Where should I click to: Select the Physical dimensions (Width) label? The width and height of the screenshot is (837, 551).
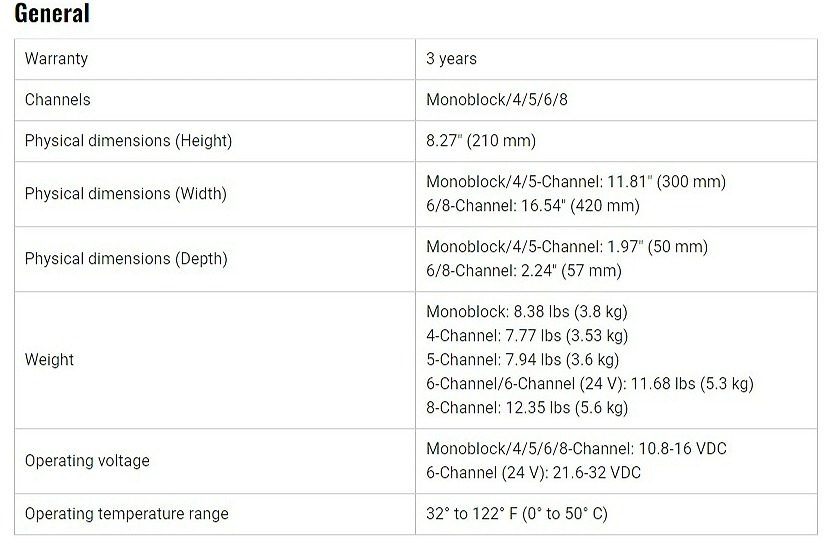pyautogui.click(x=125, y=194)
